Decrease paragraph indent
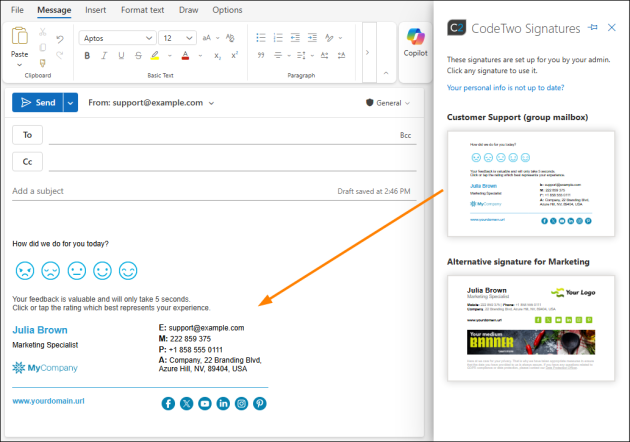This screenshot has width=630, height=442. click(295, 38)
